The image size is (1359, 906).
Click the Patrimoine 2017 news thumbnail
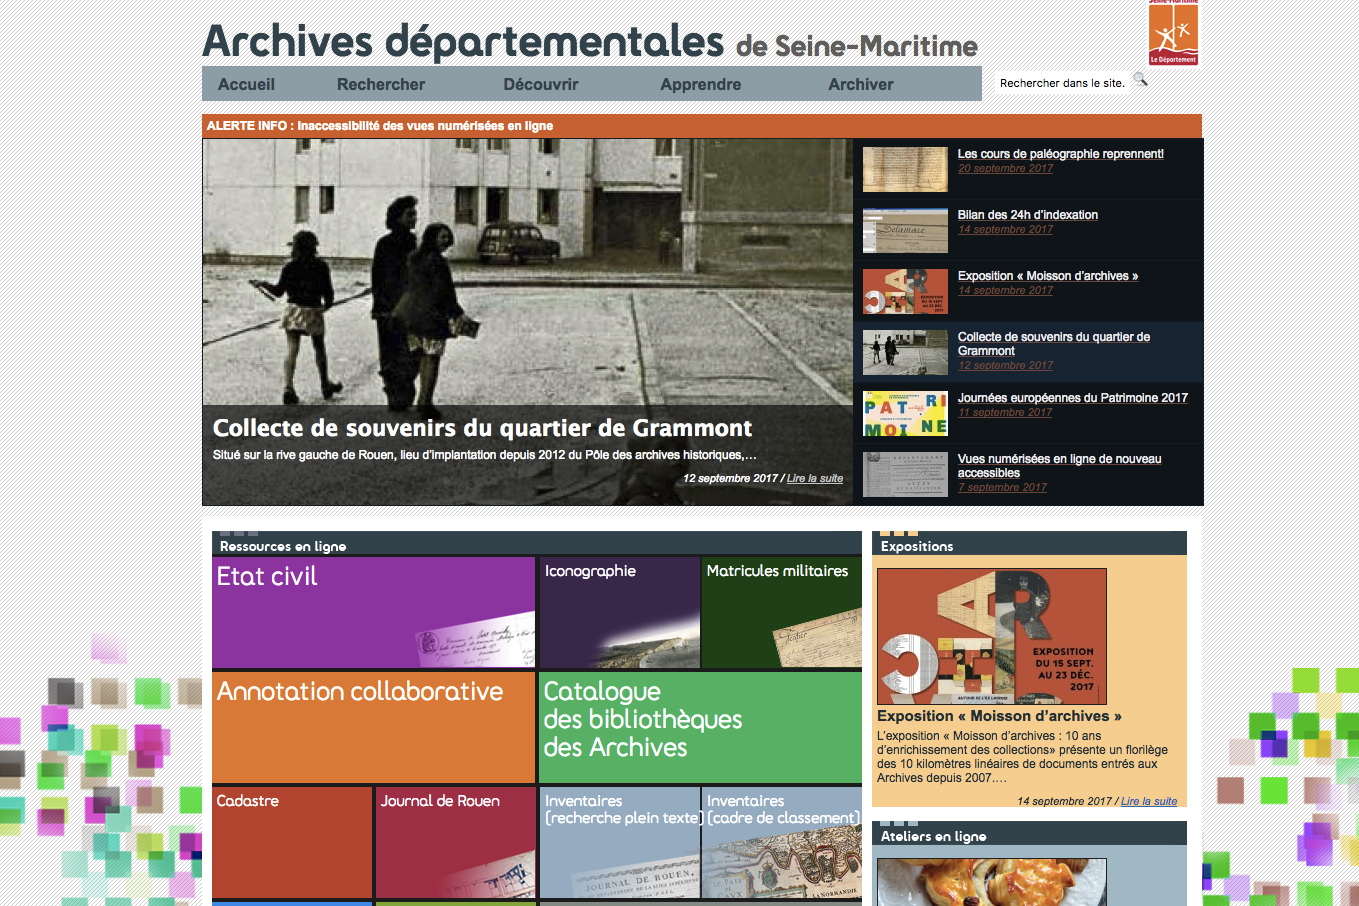click(x=905, y=414)
